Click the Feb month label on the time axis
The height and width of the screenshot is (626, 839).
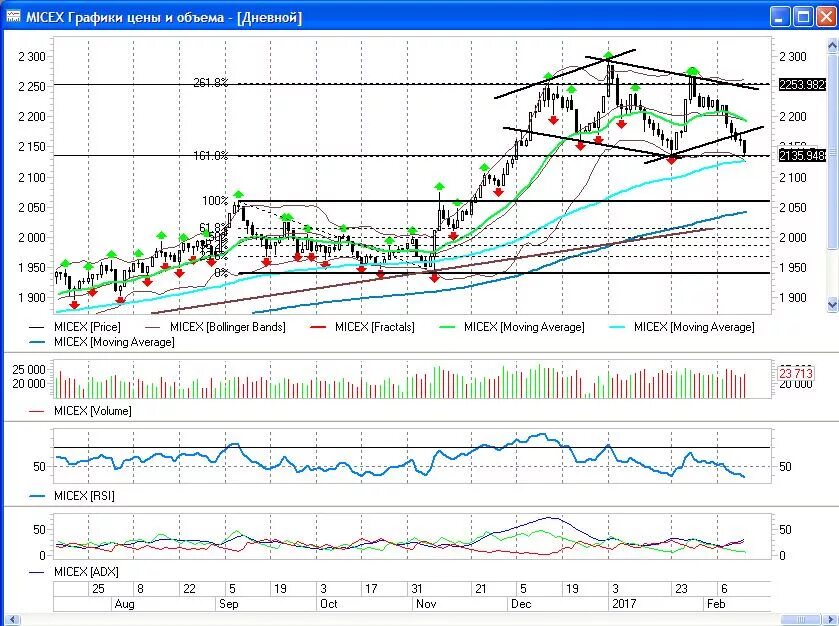(x=716, y=604)
